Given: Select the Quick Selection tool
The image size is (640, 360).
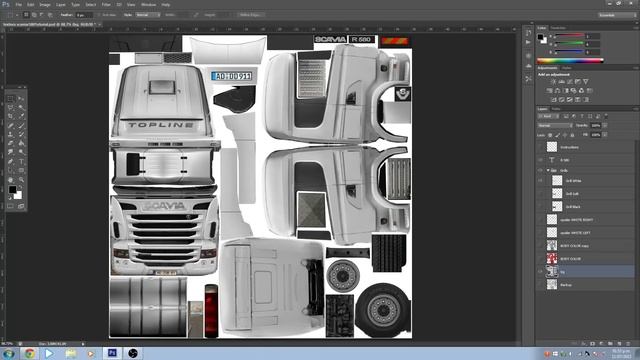Looking at the screenshot, I should tap(21, 107).
